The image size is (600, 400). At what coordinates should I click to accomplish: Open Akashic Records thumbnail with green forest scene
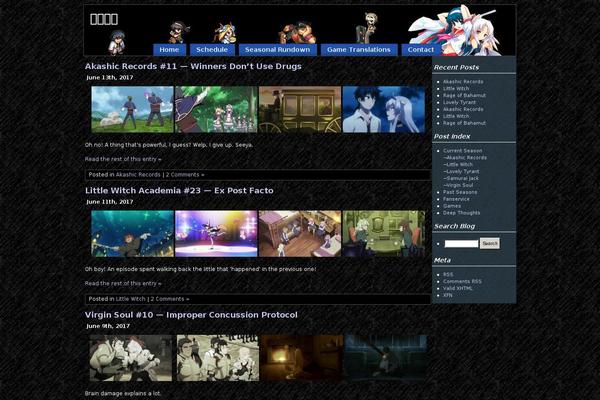click(216, 109)
